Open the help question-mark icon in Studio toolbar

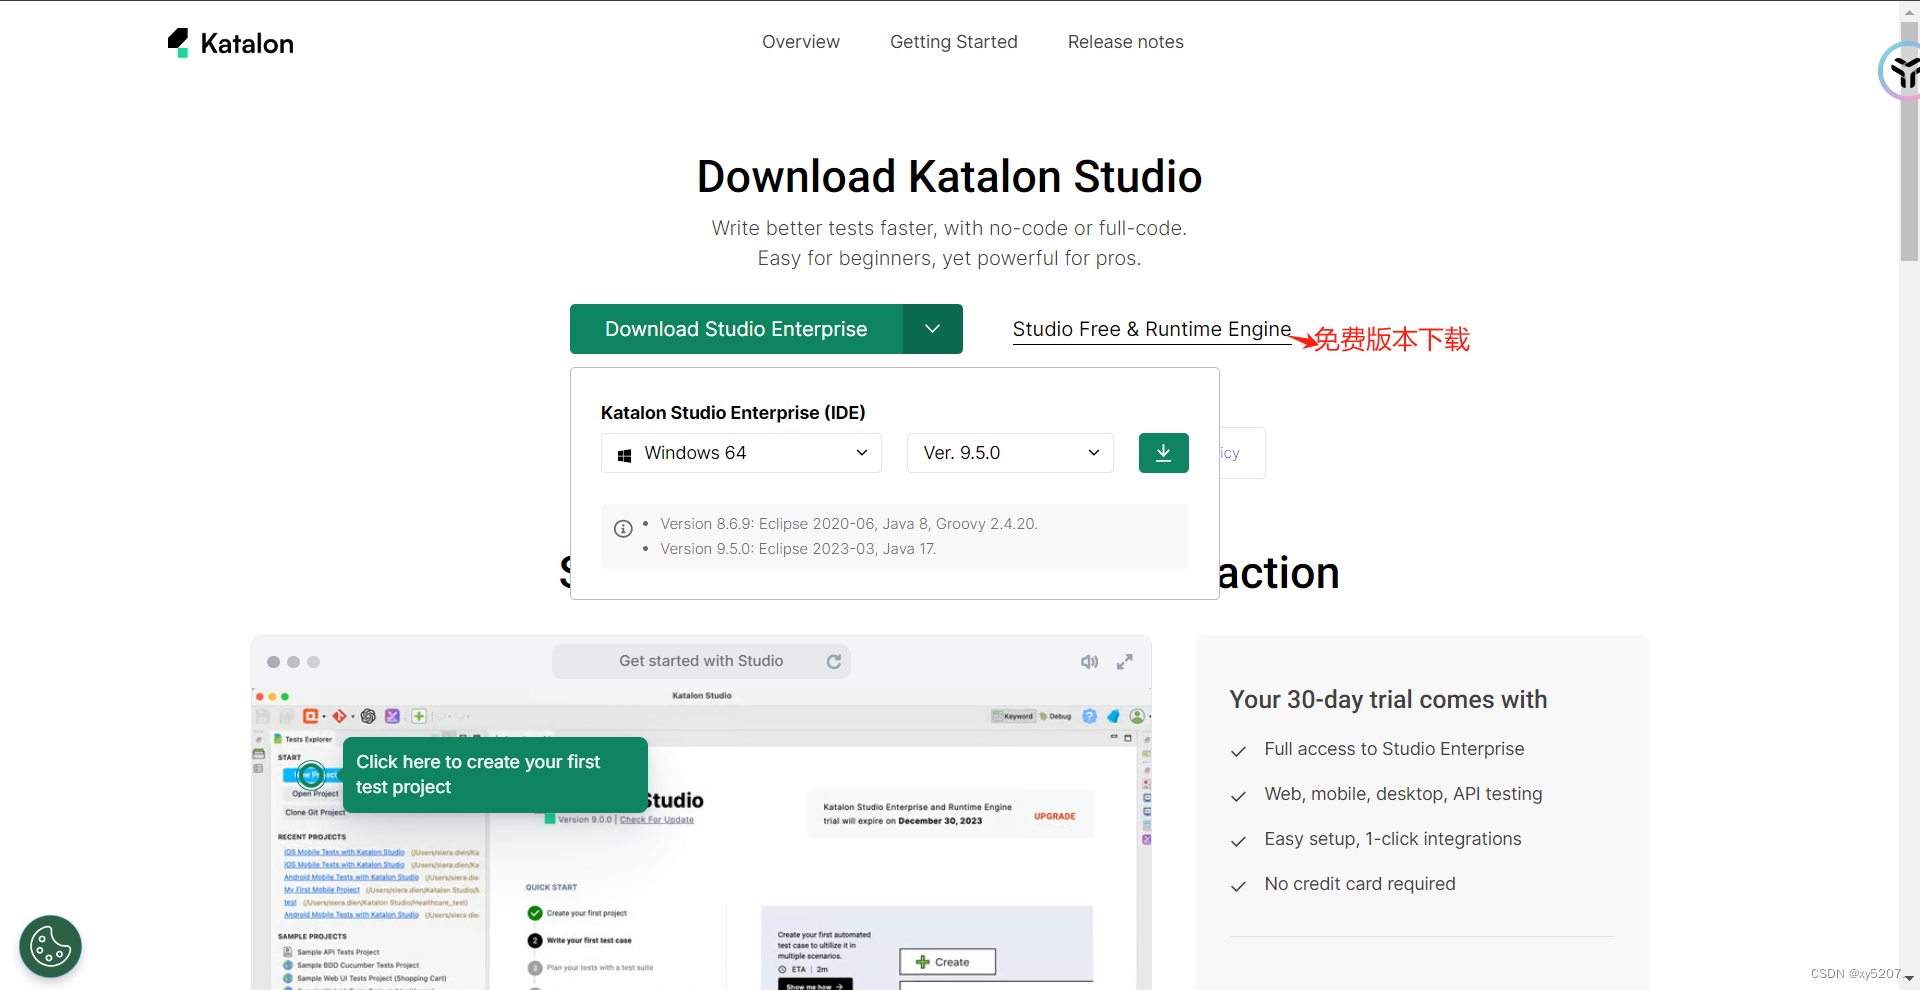tap(1089, 716)
